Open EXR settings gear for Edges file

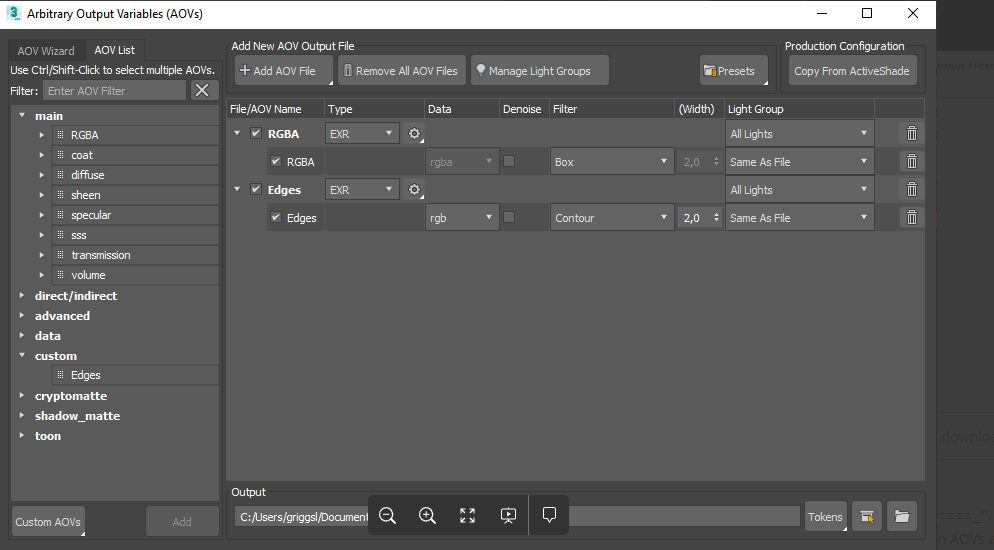click(415, 189)
